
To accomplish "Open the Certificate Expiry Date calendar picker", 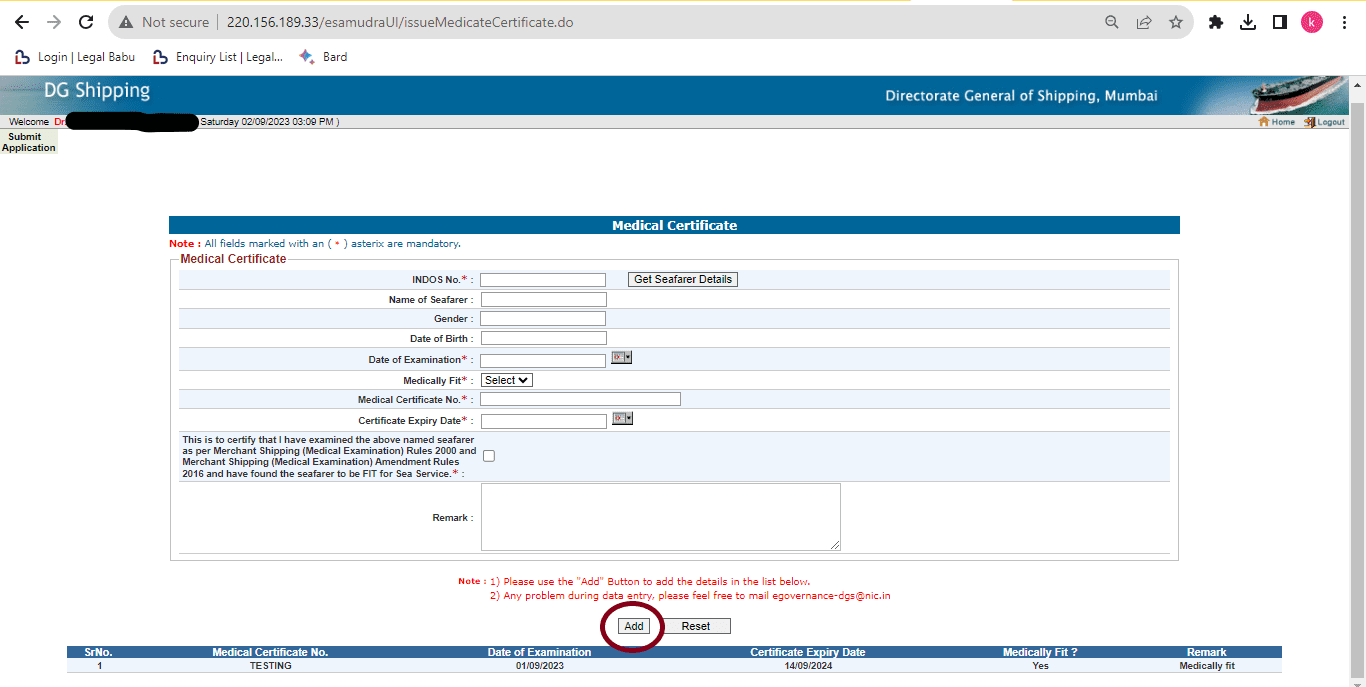I will pos(621,418).
